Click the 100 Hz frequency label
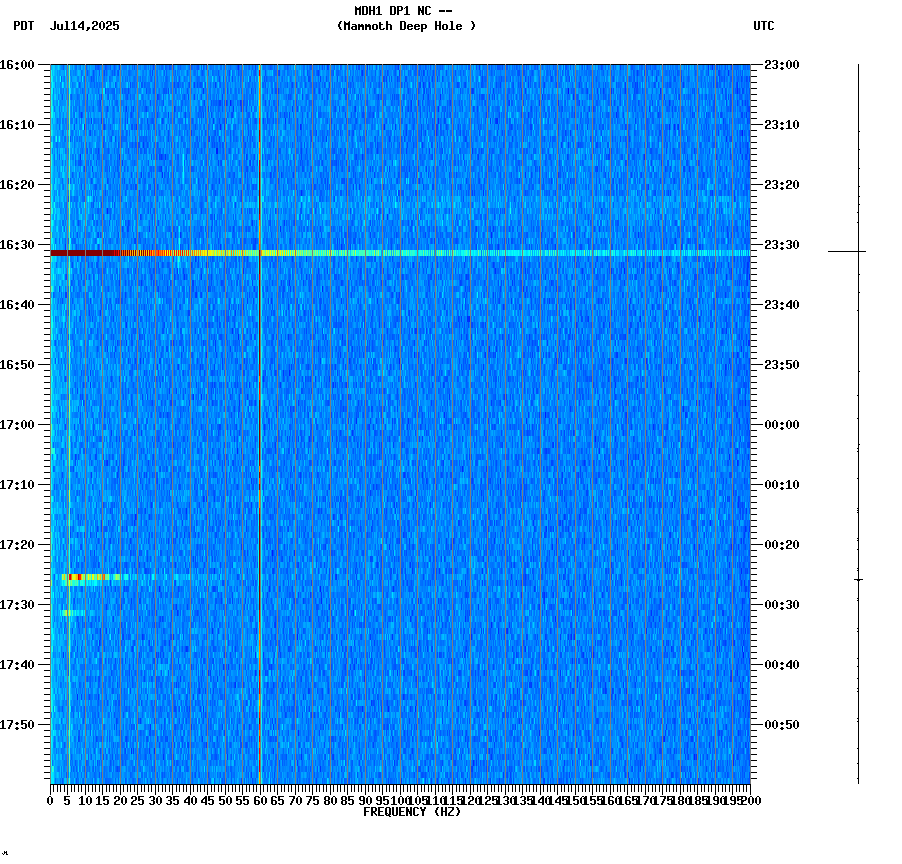Image resolution: width=902 pixels, height=864 pixels. point(401,800)
